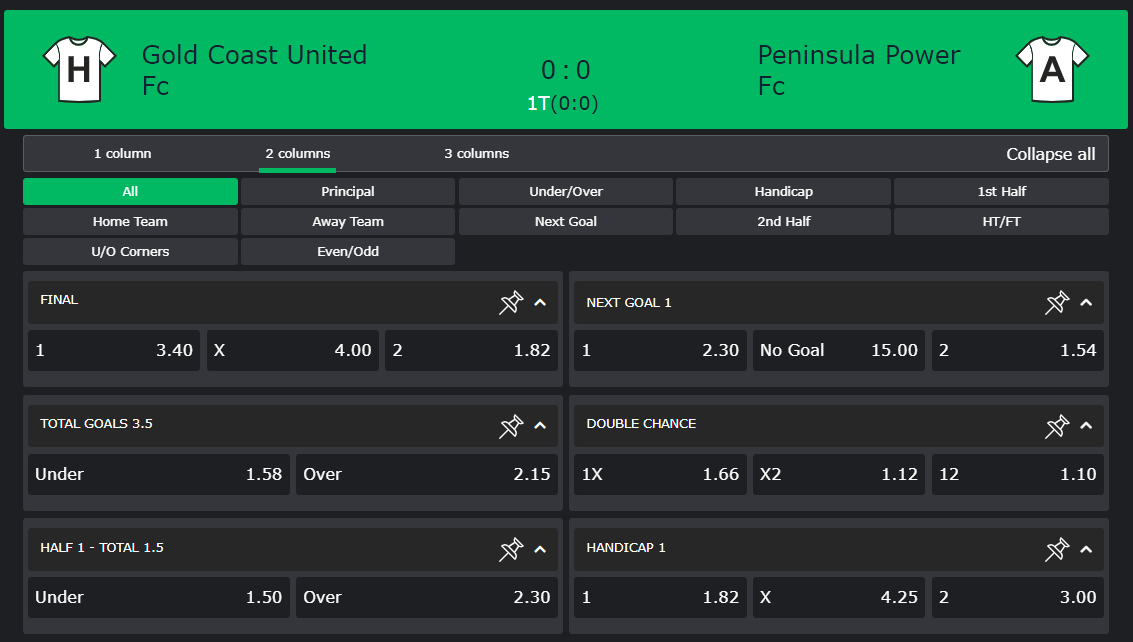Select No Goal odds 15.00

click(x=838, y=350)
